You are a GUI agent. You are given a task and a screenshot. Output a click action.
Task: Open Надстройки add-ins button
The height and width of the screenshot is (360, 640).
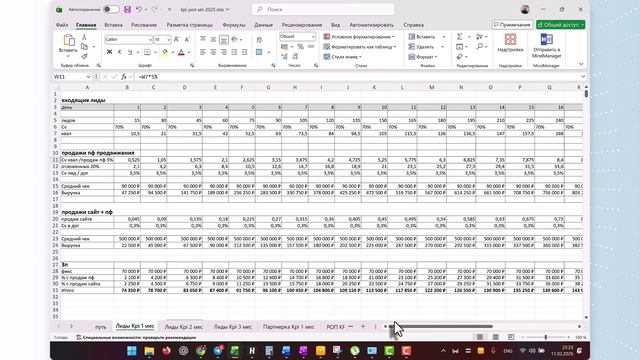(510, 43)
